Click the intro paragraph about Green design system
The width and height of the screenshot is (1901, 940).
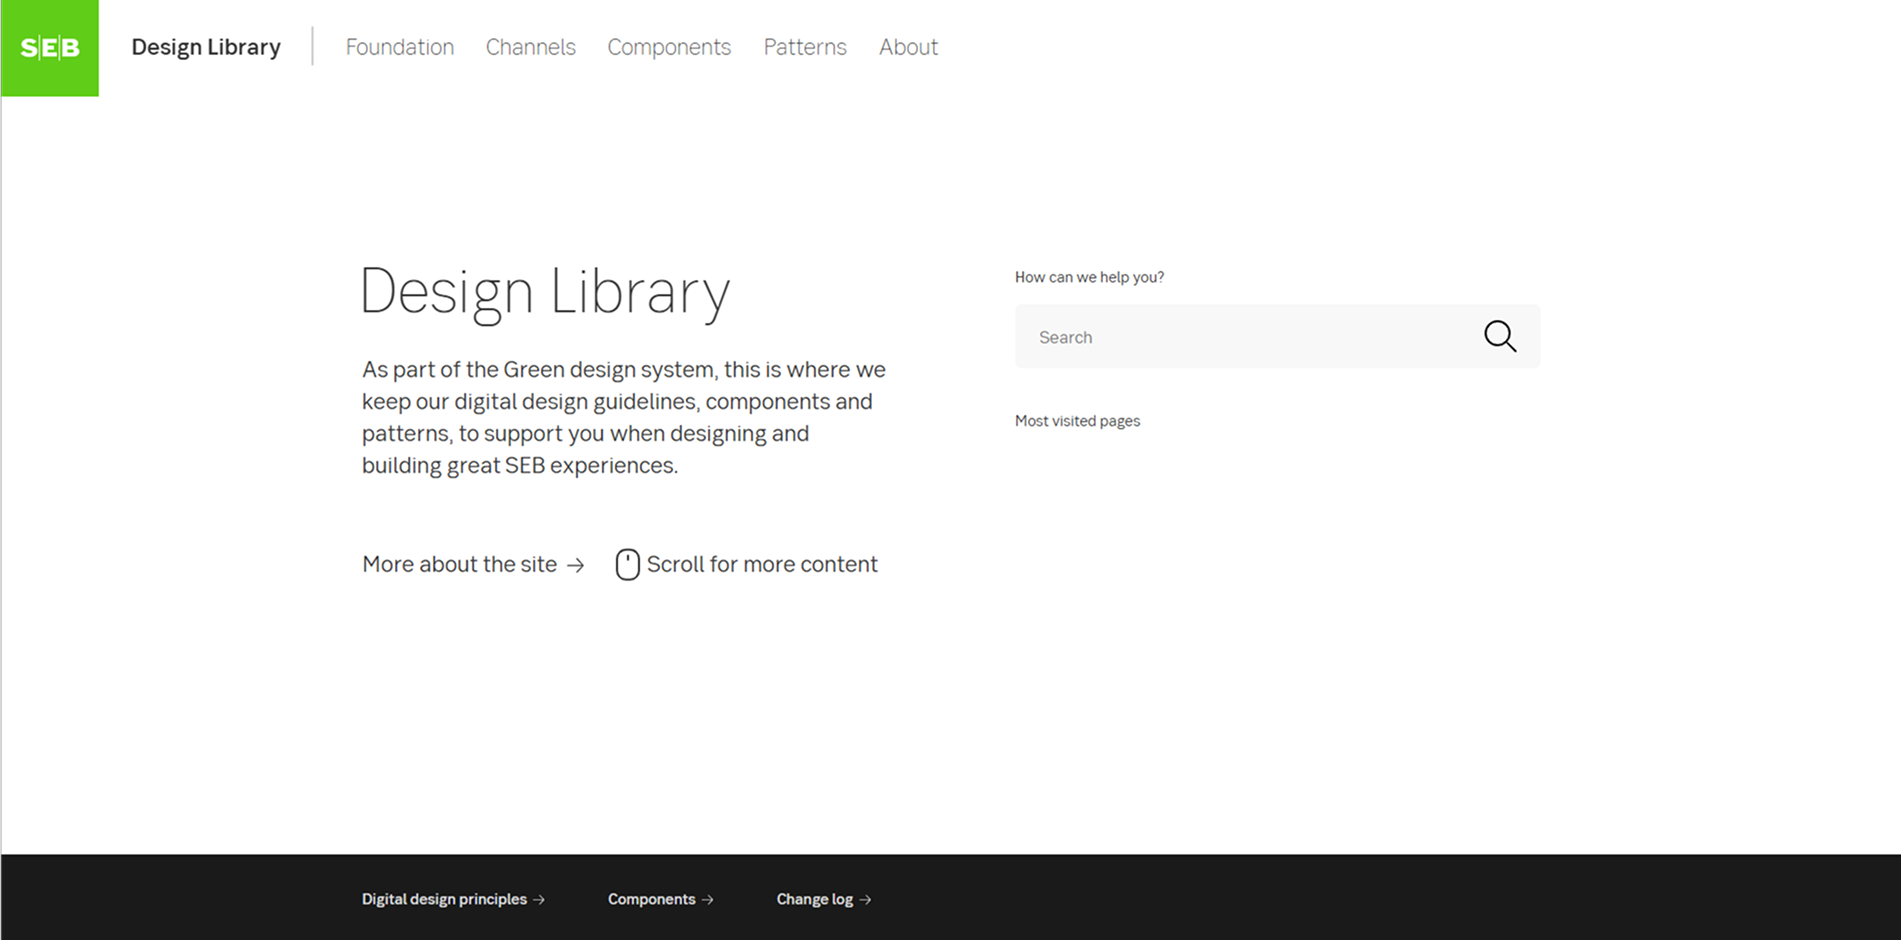coord(624,417)
